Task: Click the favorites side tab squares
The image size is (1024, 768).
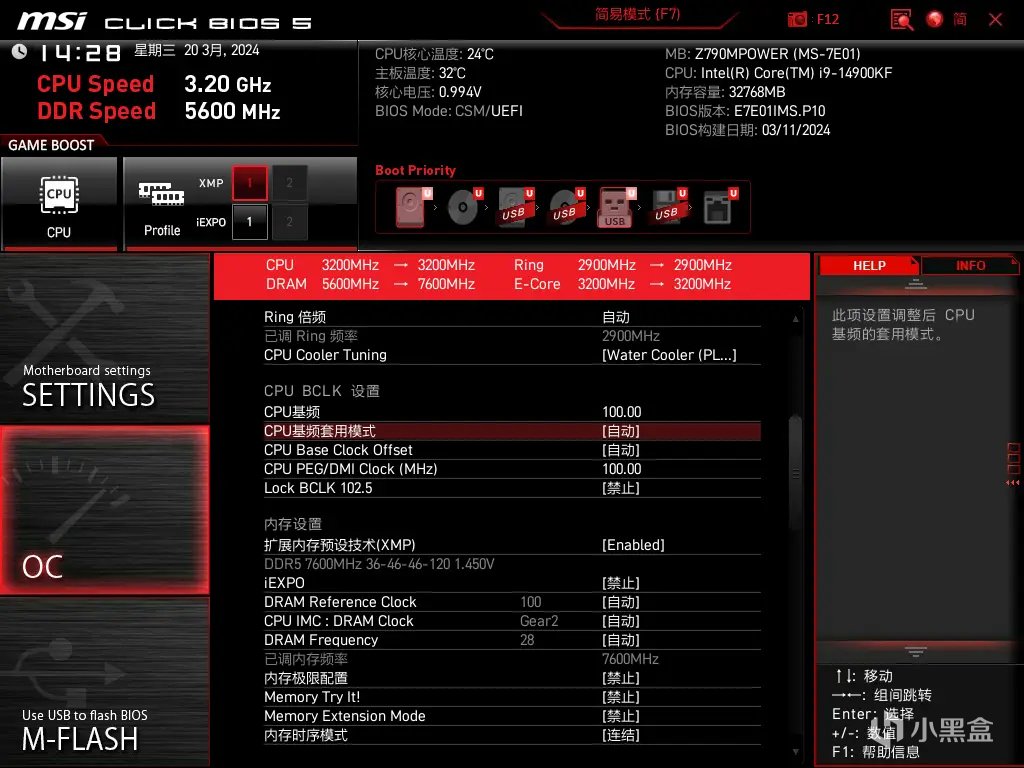Action: tap(1013, 458)
